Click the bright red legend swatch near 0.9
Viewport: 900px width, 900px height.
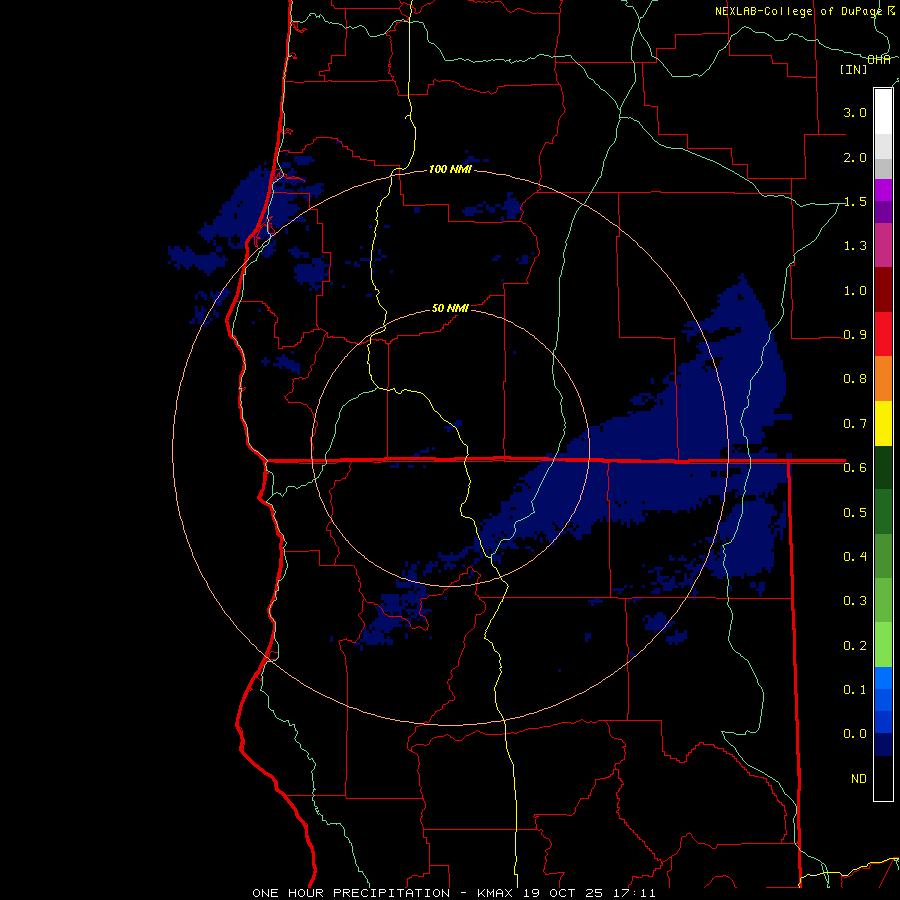[883, 333]
